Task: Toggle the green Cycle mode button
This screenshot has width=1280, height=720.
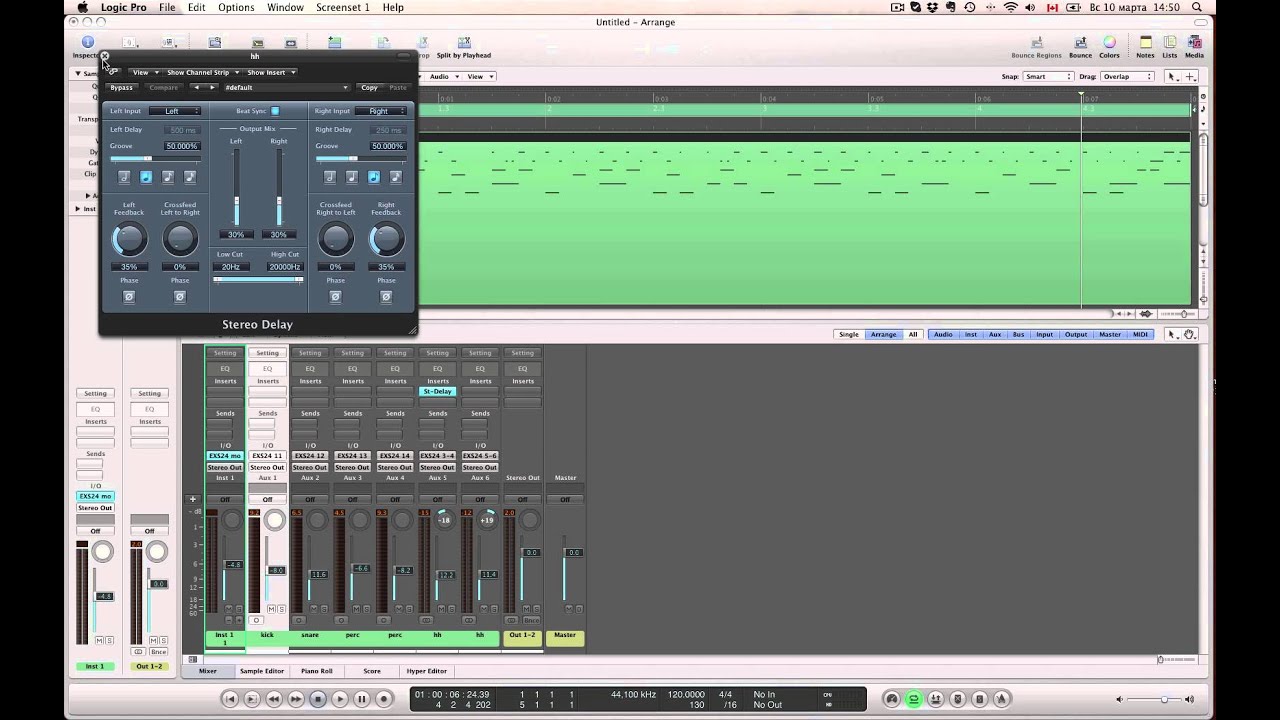Action: coord(914,699)
